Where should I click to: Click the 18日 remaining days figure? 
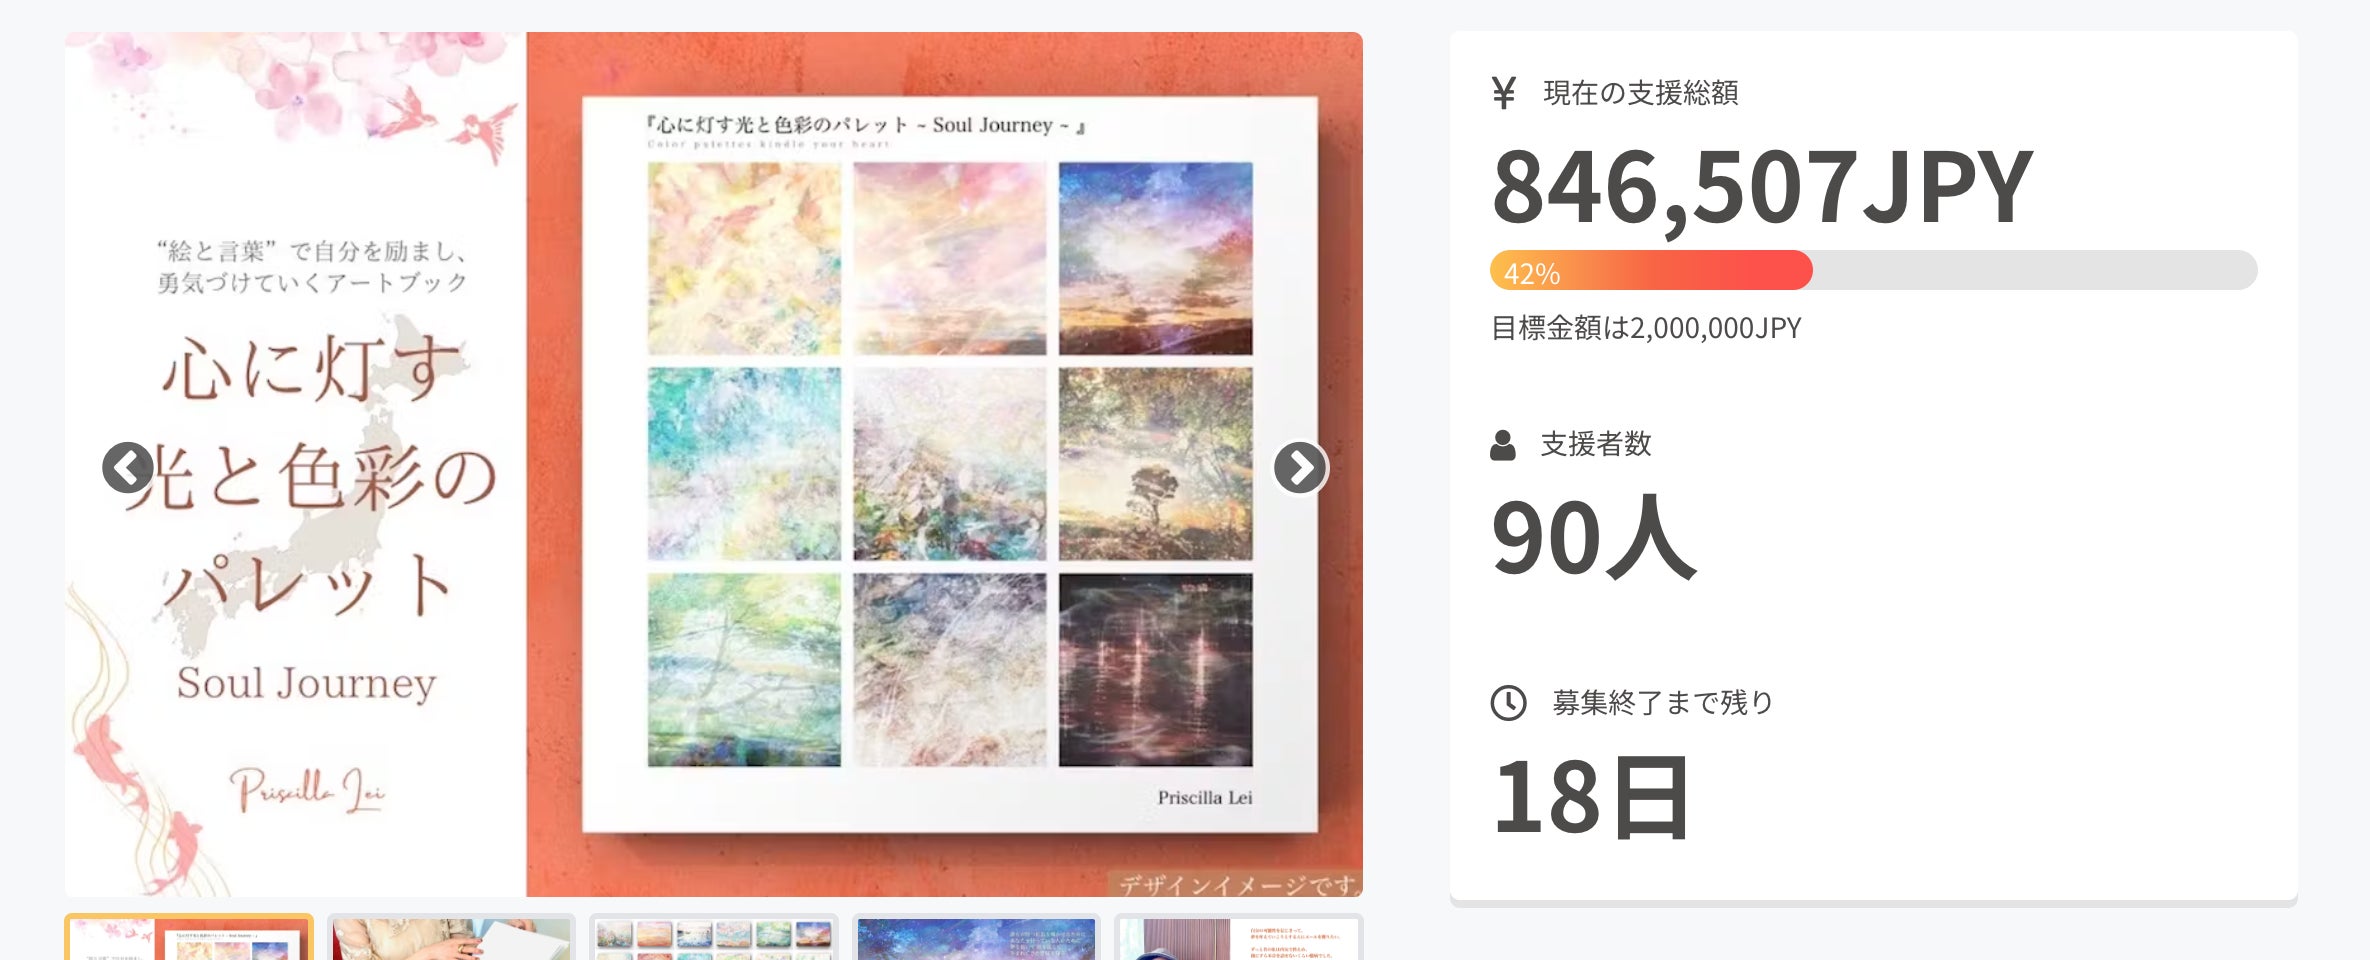pos(1591,797)
